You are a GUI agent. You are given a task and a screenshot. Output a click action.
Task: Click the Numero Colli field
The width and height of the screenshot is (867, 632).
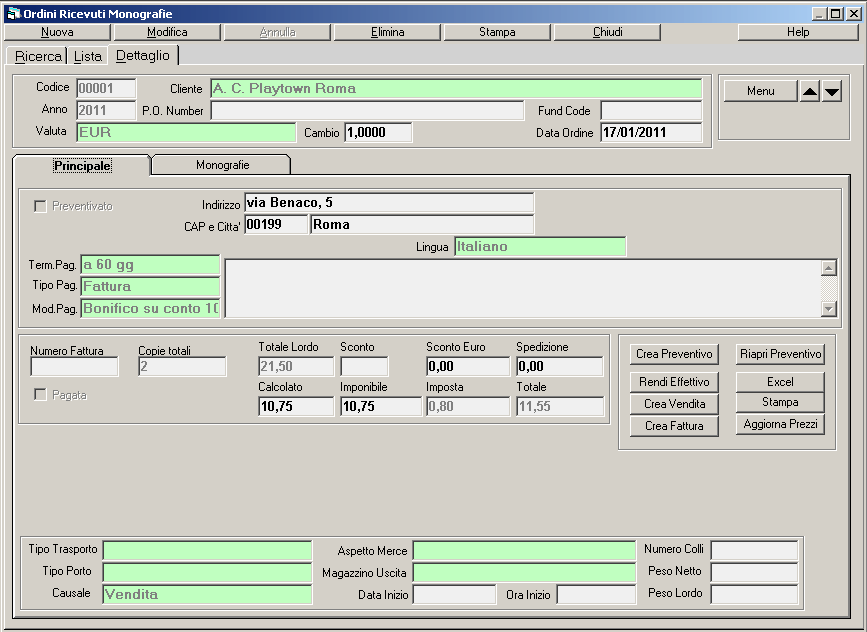[x=754, y=551]
